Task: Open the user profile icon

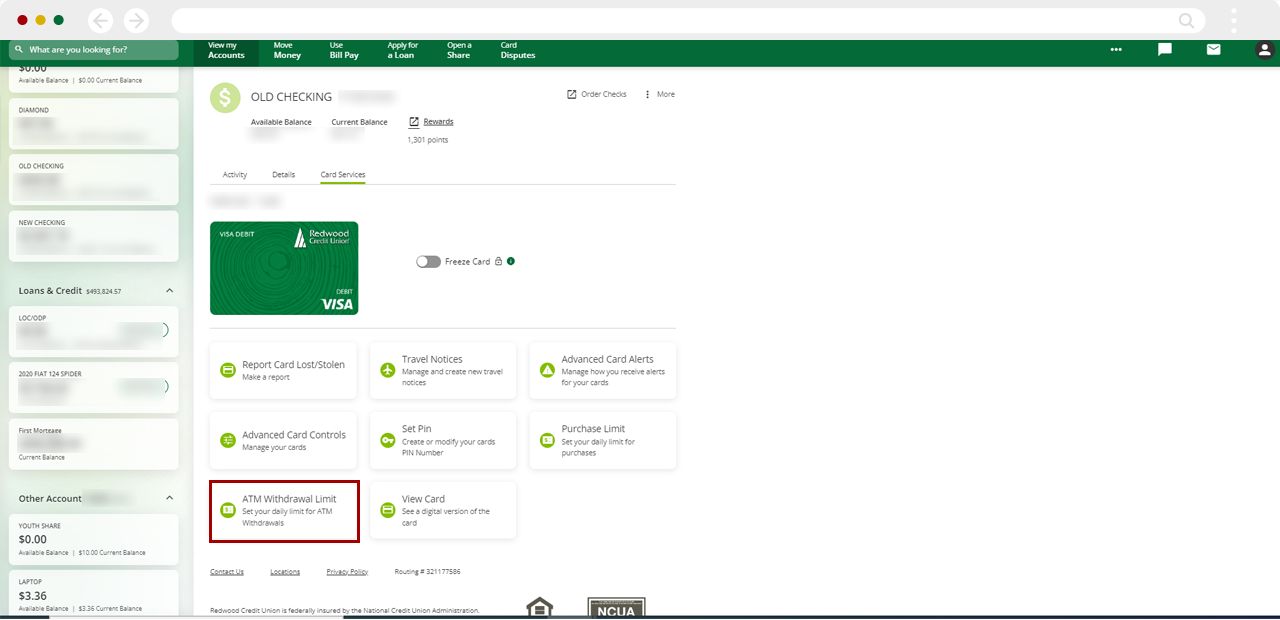Action: (1264, 49)
